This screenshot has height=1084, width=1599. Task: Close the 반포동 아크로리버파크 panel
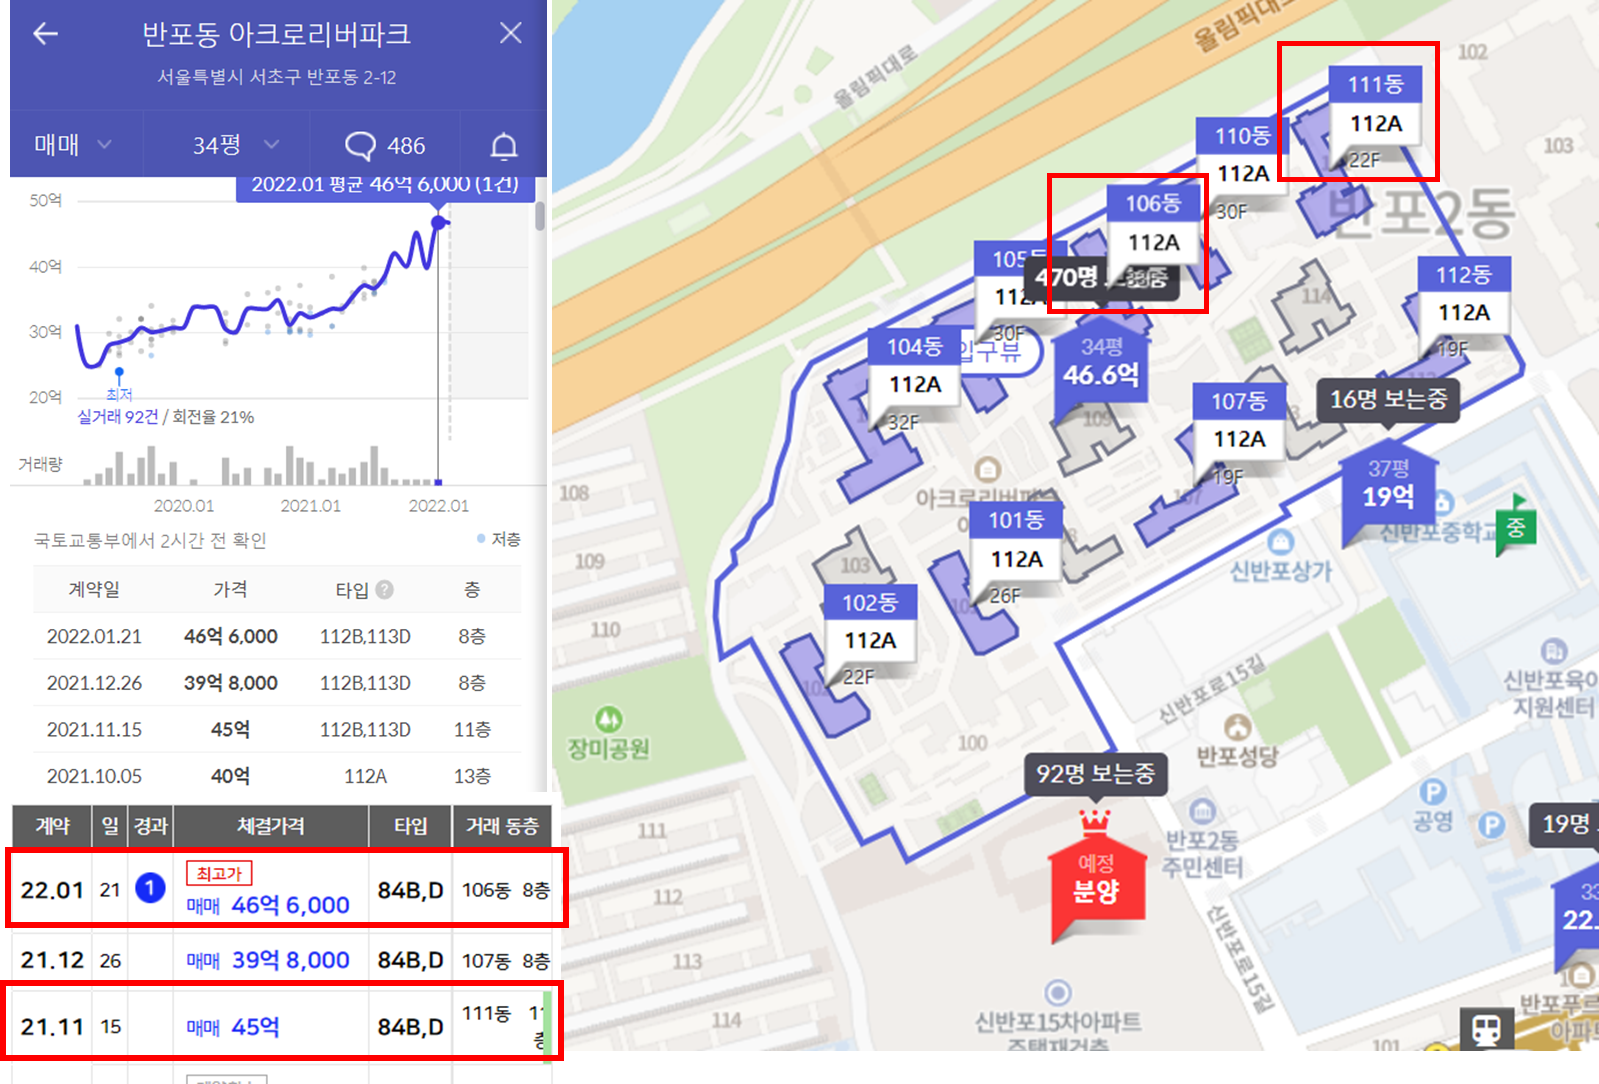511,33
